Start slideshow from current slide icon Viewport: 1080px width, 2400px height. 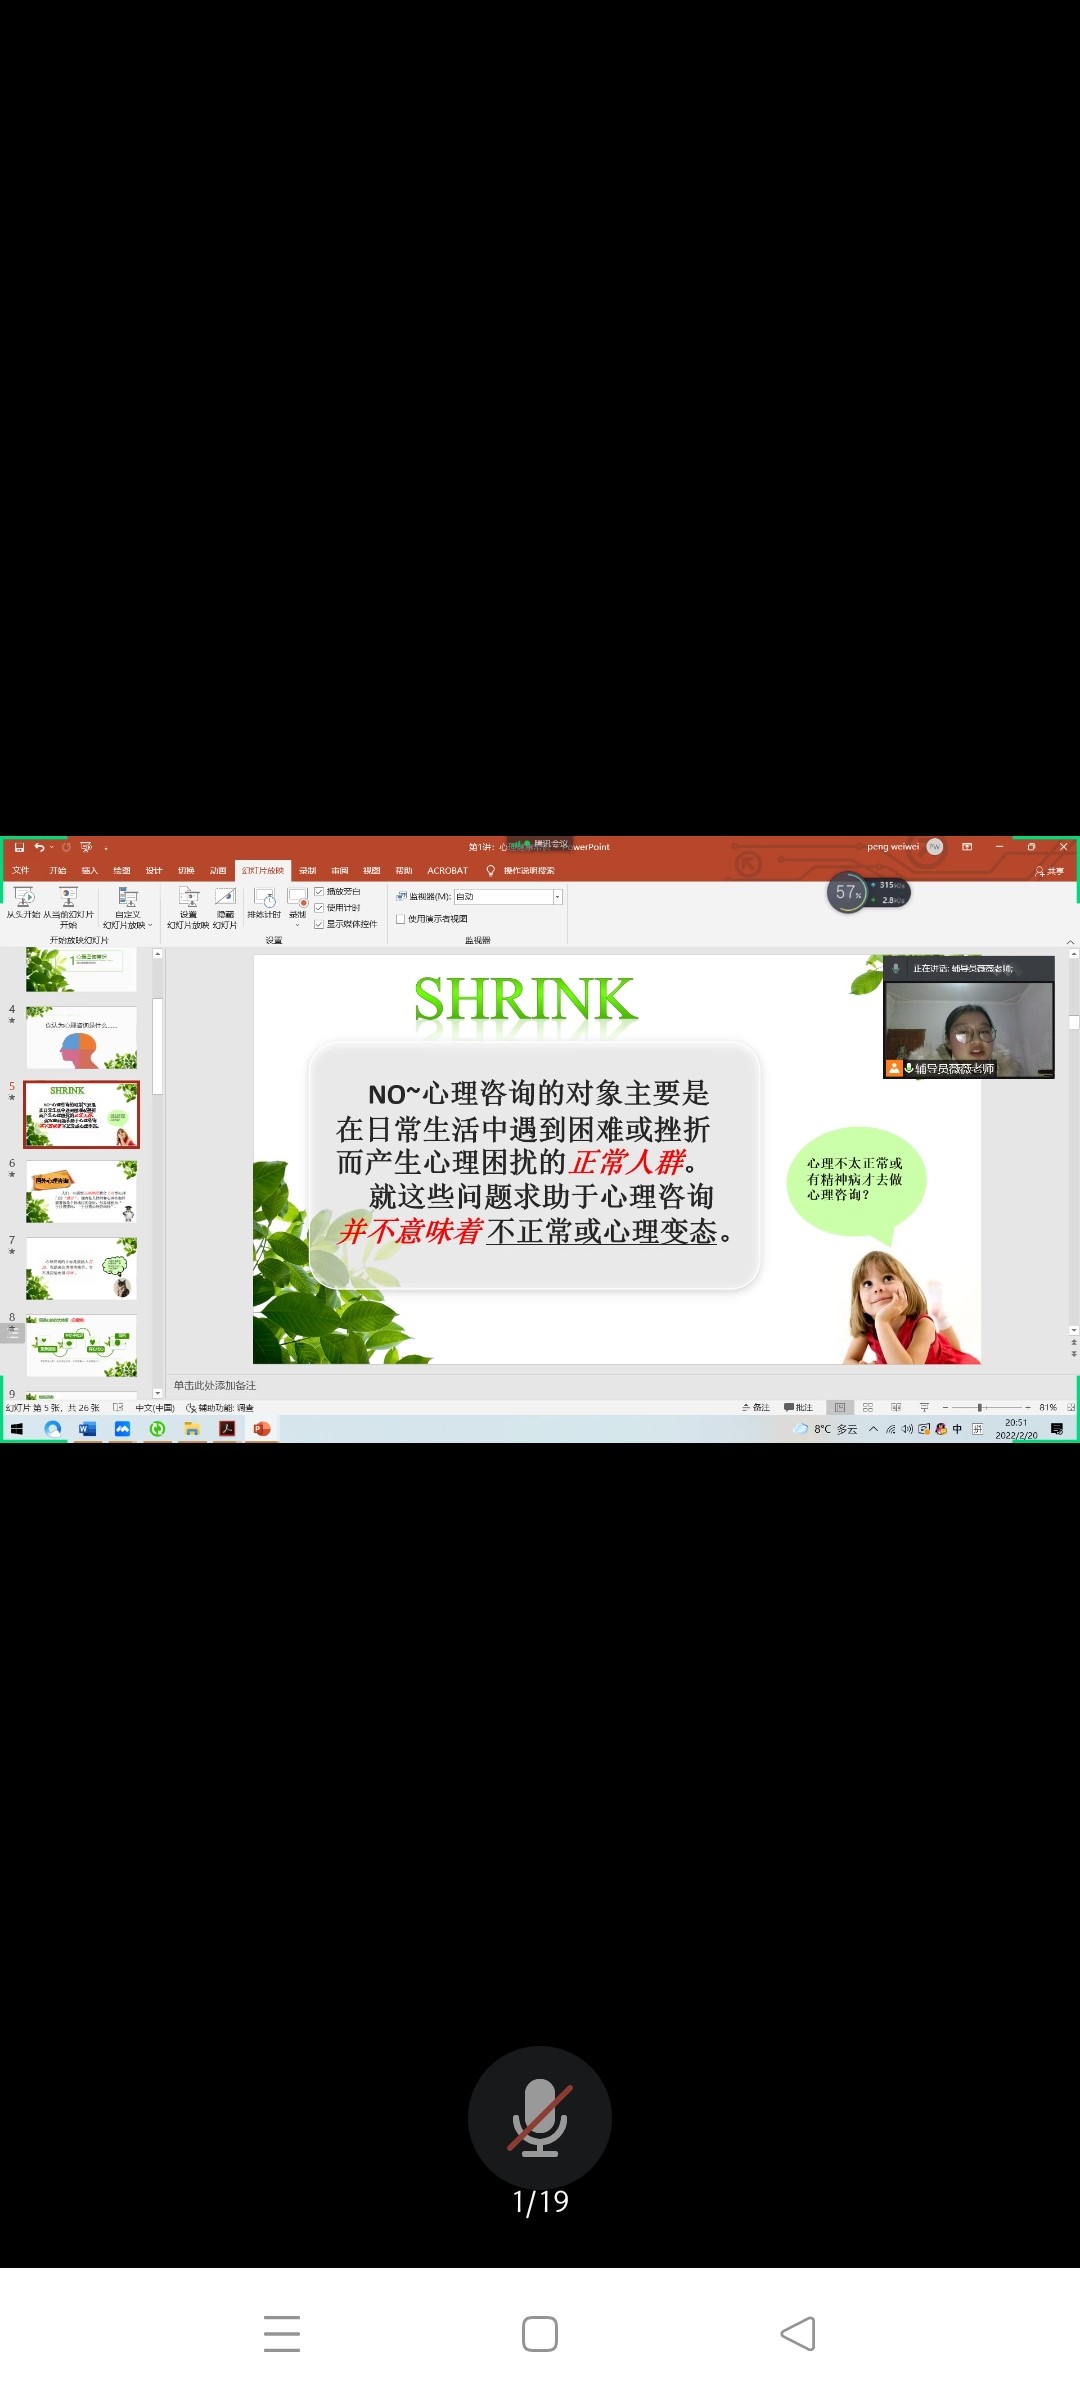click(x=68, y=897)
